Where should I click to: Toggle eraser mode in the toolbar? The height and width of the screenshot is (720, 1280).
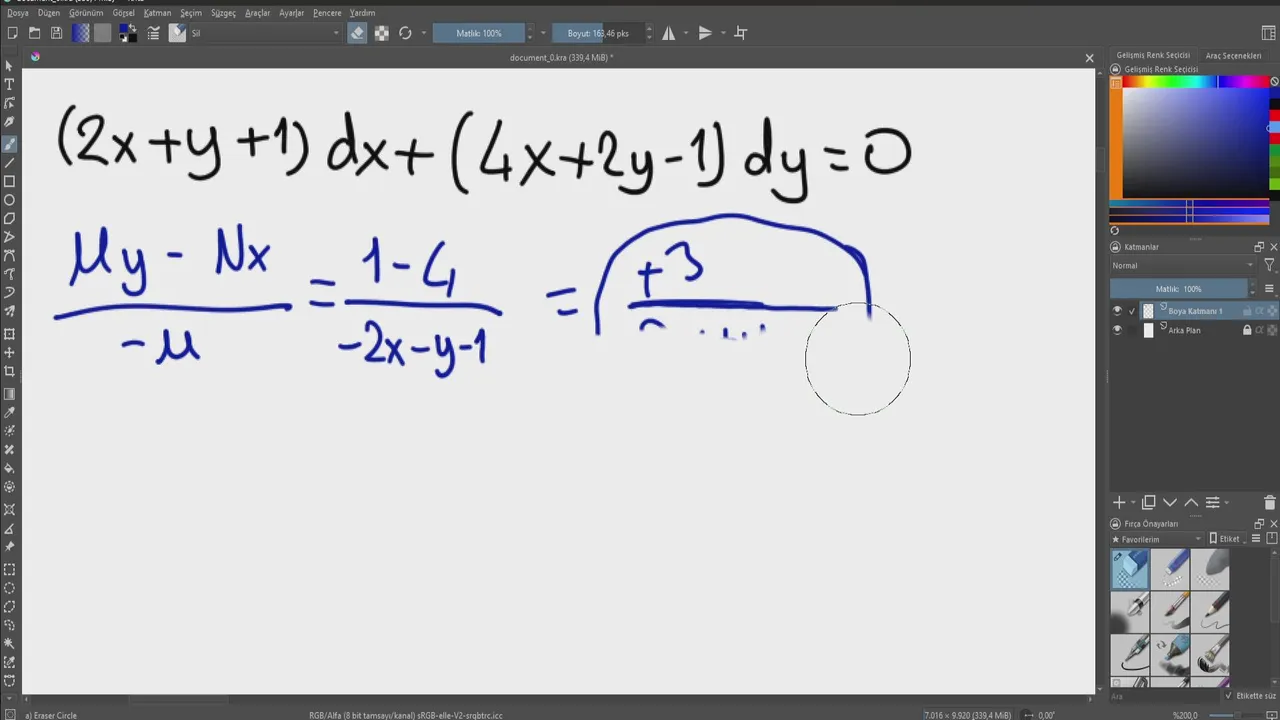pos(357,33)
